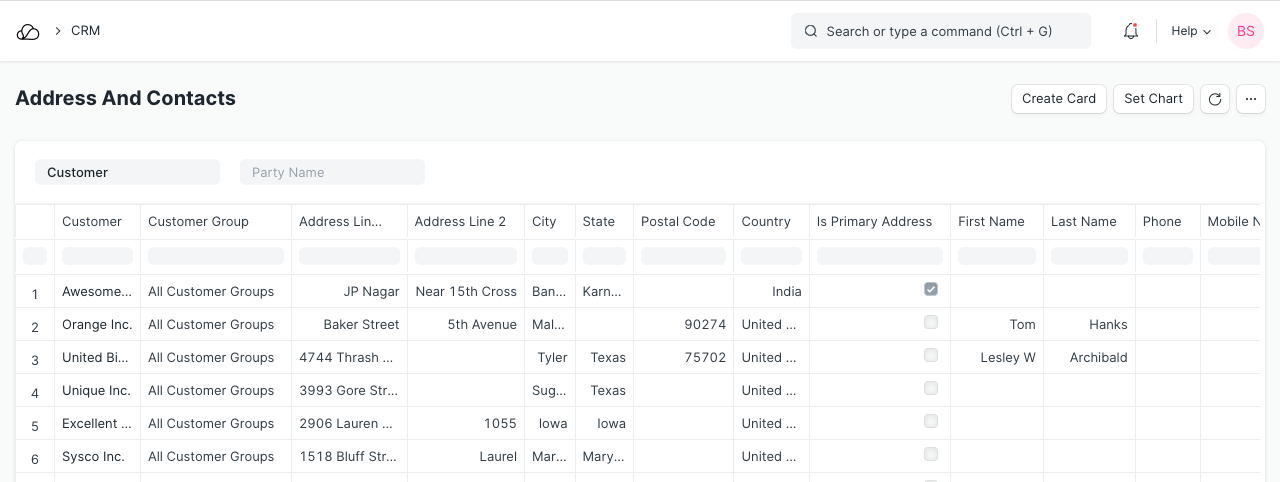
Task: Focus the Party Name filter field
Action: [332, 172]
